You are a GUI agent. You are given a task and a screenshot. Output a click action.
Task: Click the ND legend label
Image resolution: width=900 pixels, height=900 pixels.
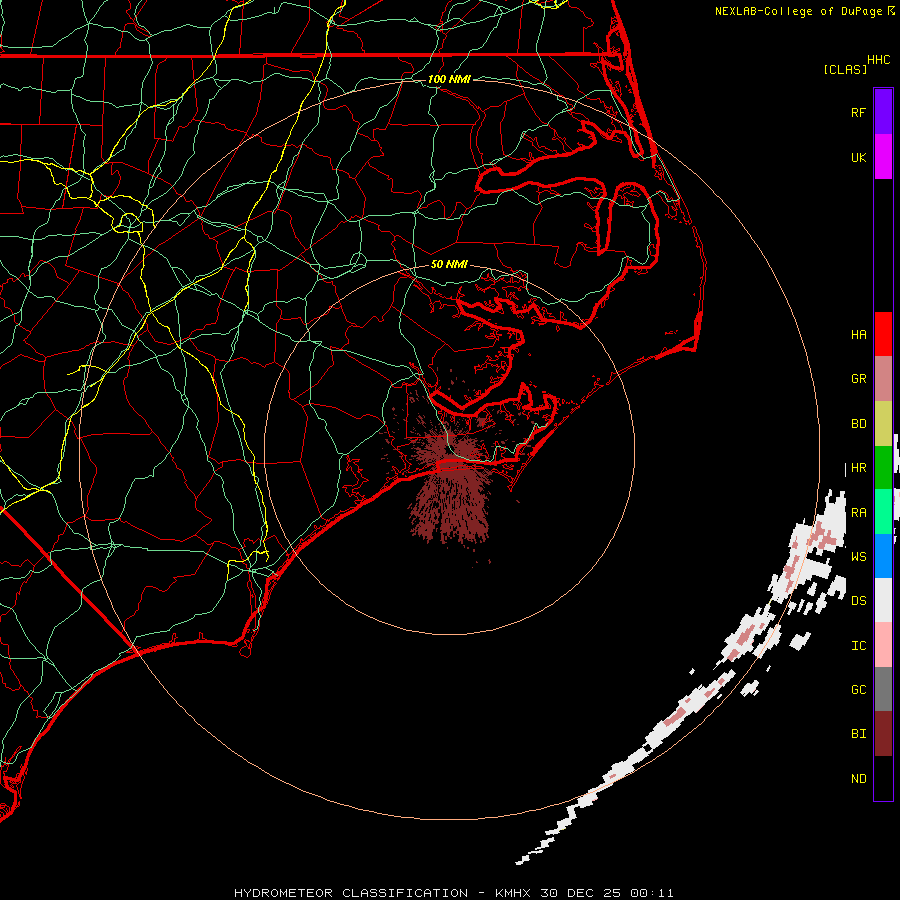pyautogui.click(x=859, y=778)
